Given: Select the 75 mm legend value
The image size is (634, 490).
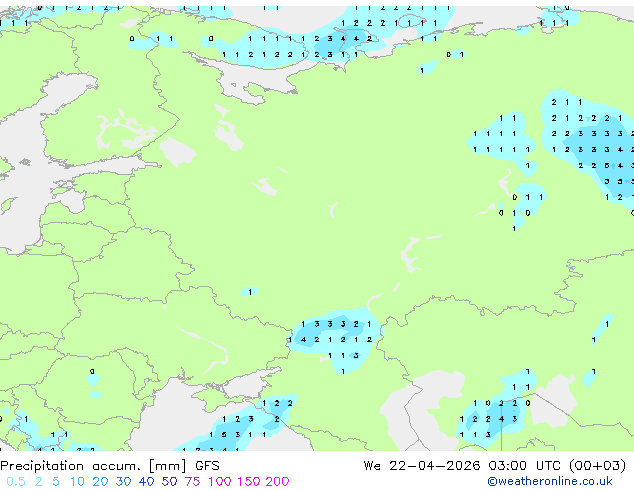Looking at the screenshot, I should [x=192, y=482].
